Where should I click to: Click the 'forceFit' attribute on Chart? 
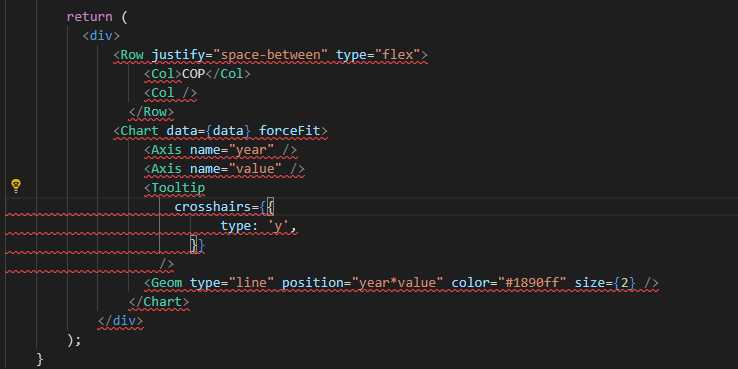[289, 131]
